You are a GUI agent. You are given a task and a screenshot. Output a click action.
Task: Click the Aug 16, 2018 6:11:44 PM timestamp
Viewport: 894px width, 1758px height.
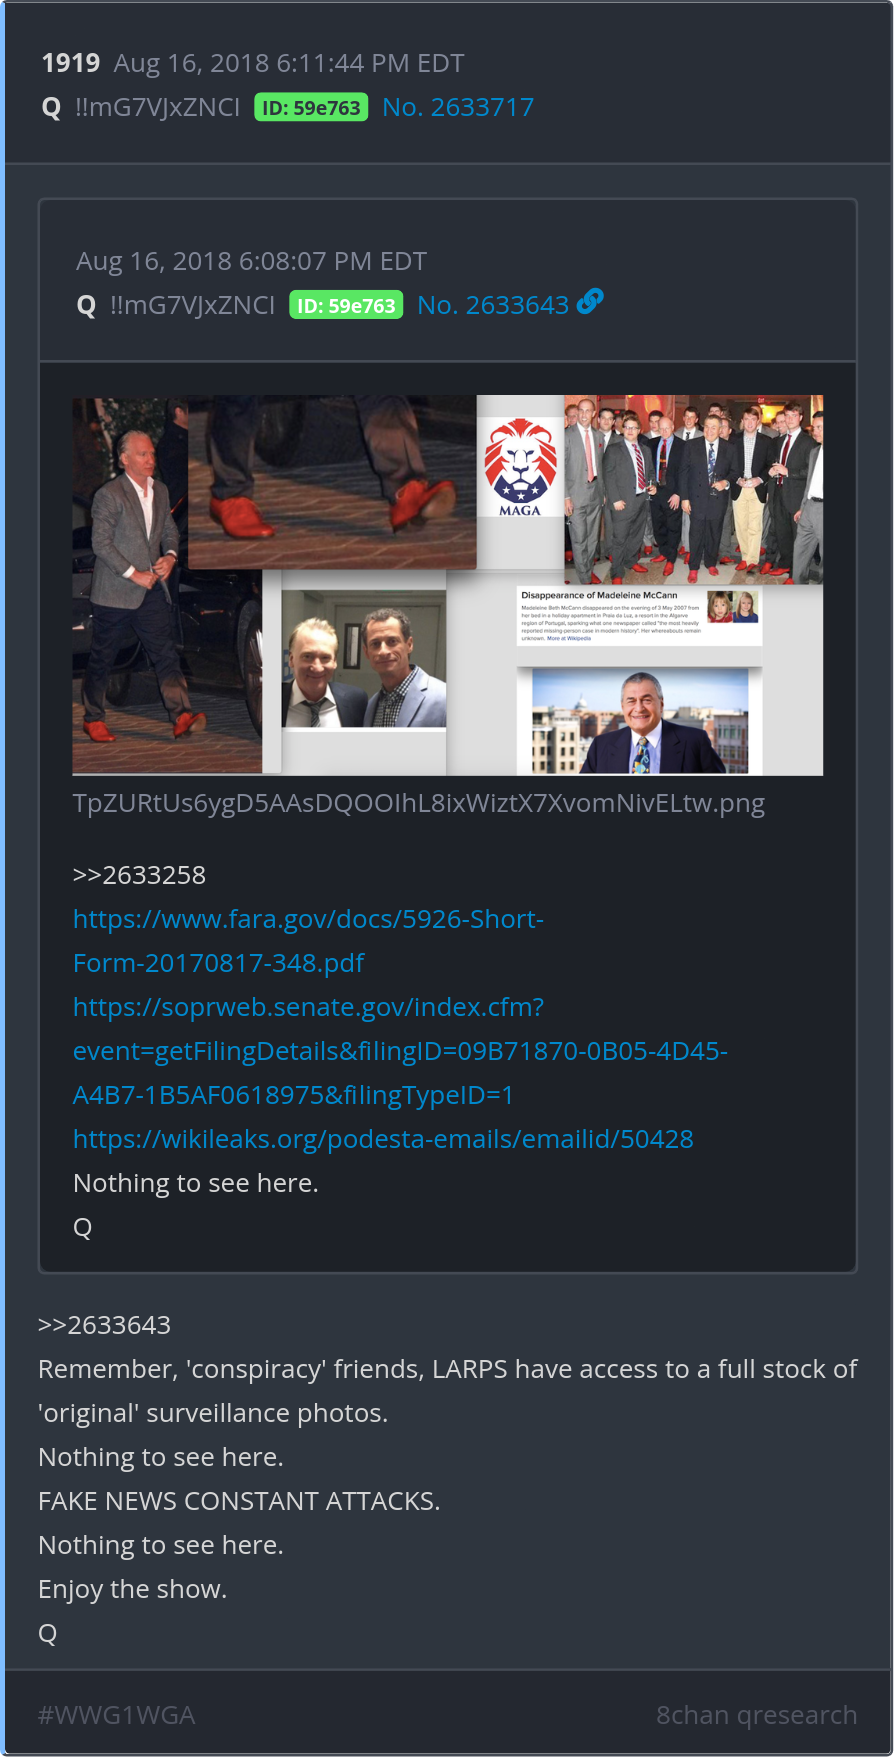click(x=289, y=63)
